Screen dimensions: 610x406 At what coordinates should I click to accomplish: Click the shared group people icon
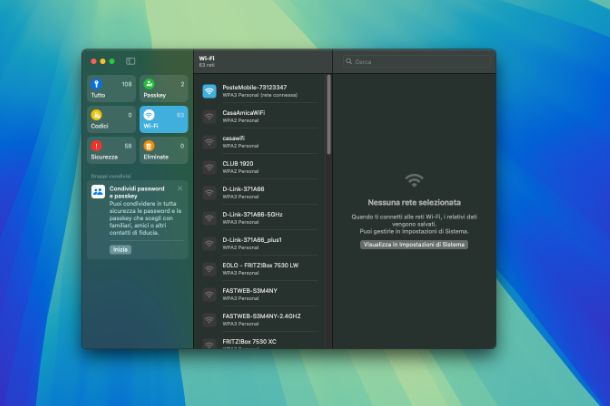98,192
